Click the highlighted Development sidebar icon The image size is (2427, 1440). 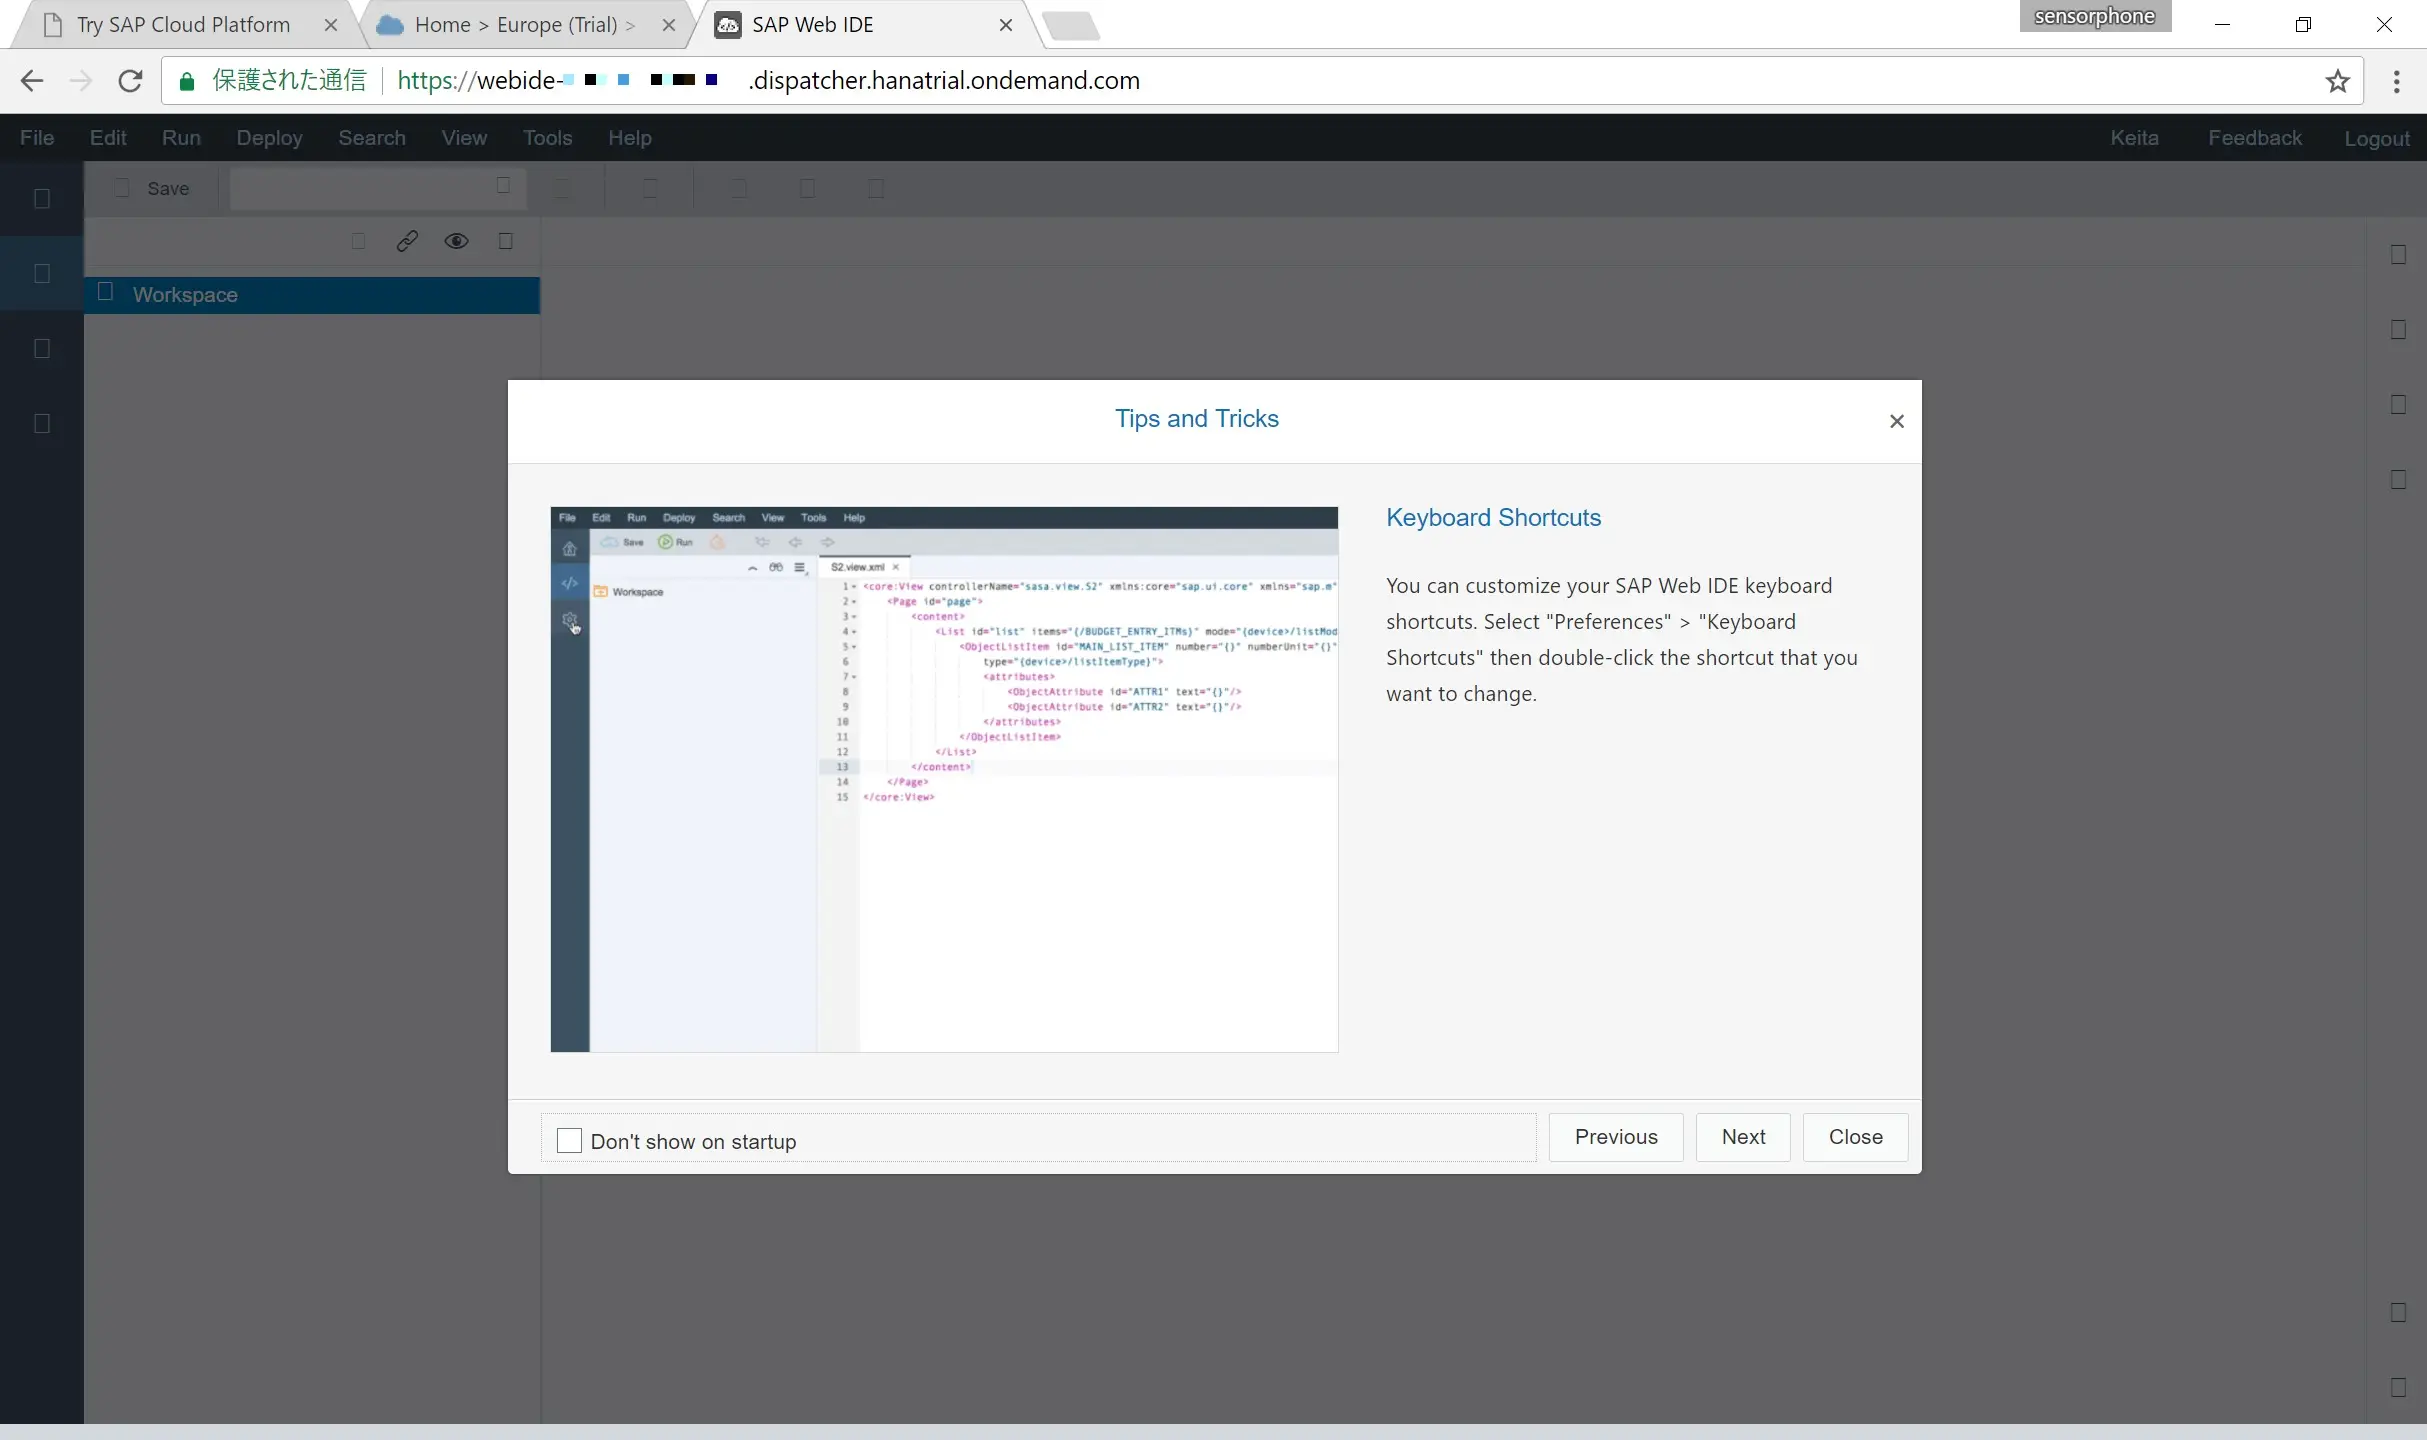pyautogui.click(x=42, y=273)
